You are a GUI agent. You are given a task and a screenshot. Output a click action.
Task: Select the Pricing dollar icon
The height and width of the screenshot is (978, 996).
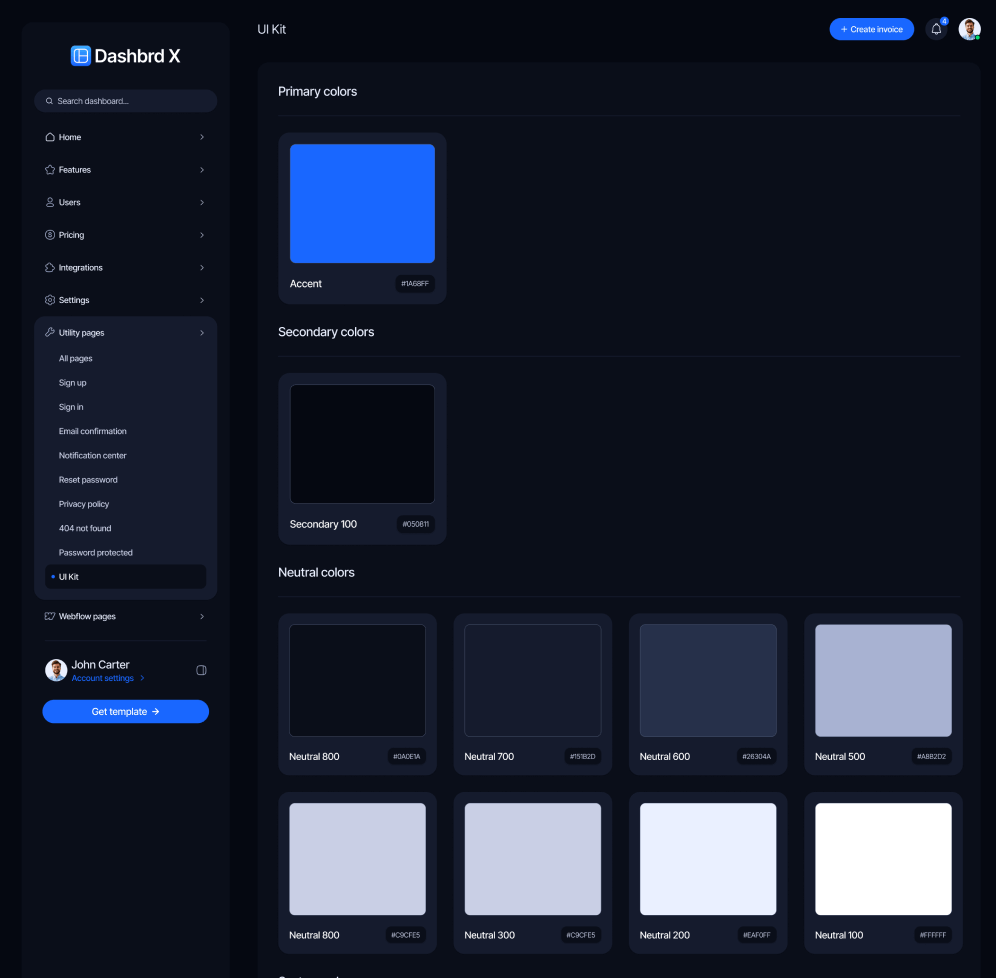coord(50,234)
